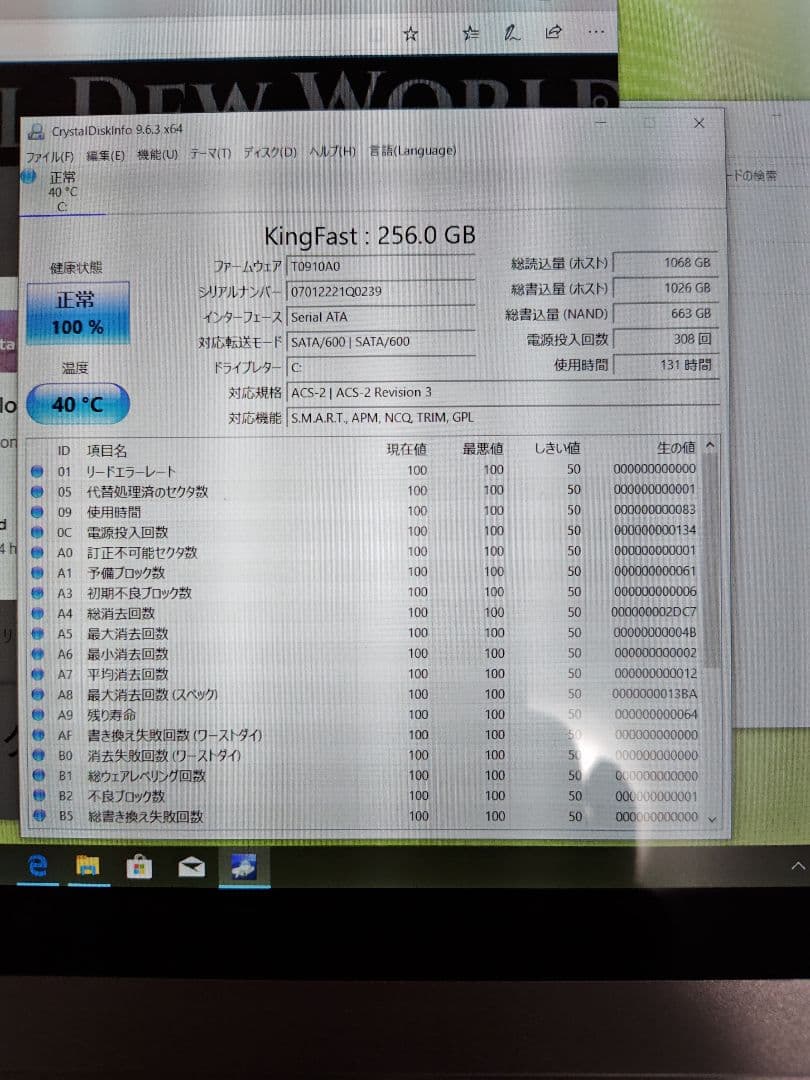Open the Edge settings and more menu

[596, 31]
